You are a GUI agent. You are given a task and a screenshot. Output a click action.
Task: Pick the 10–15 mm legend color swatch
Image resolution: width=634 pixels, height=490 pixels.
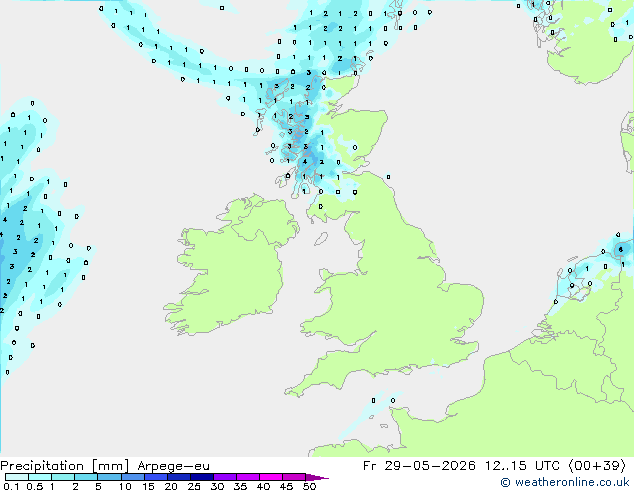click(x=132, y=477)
